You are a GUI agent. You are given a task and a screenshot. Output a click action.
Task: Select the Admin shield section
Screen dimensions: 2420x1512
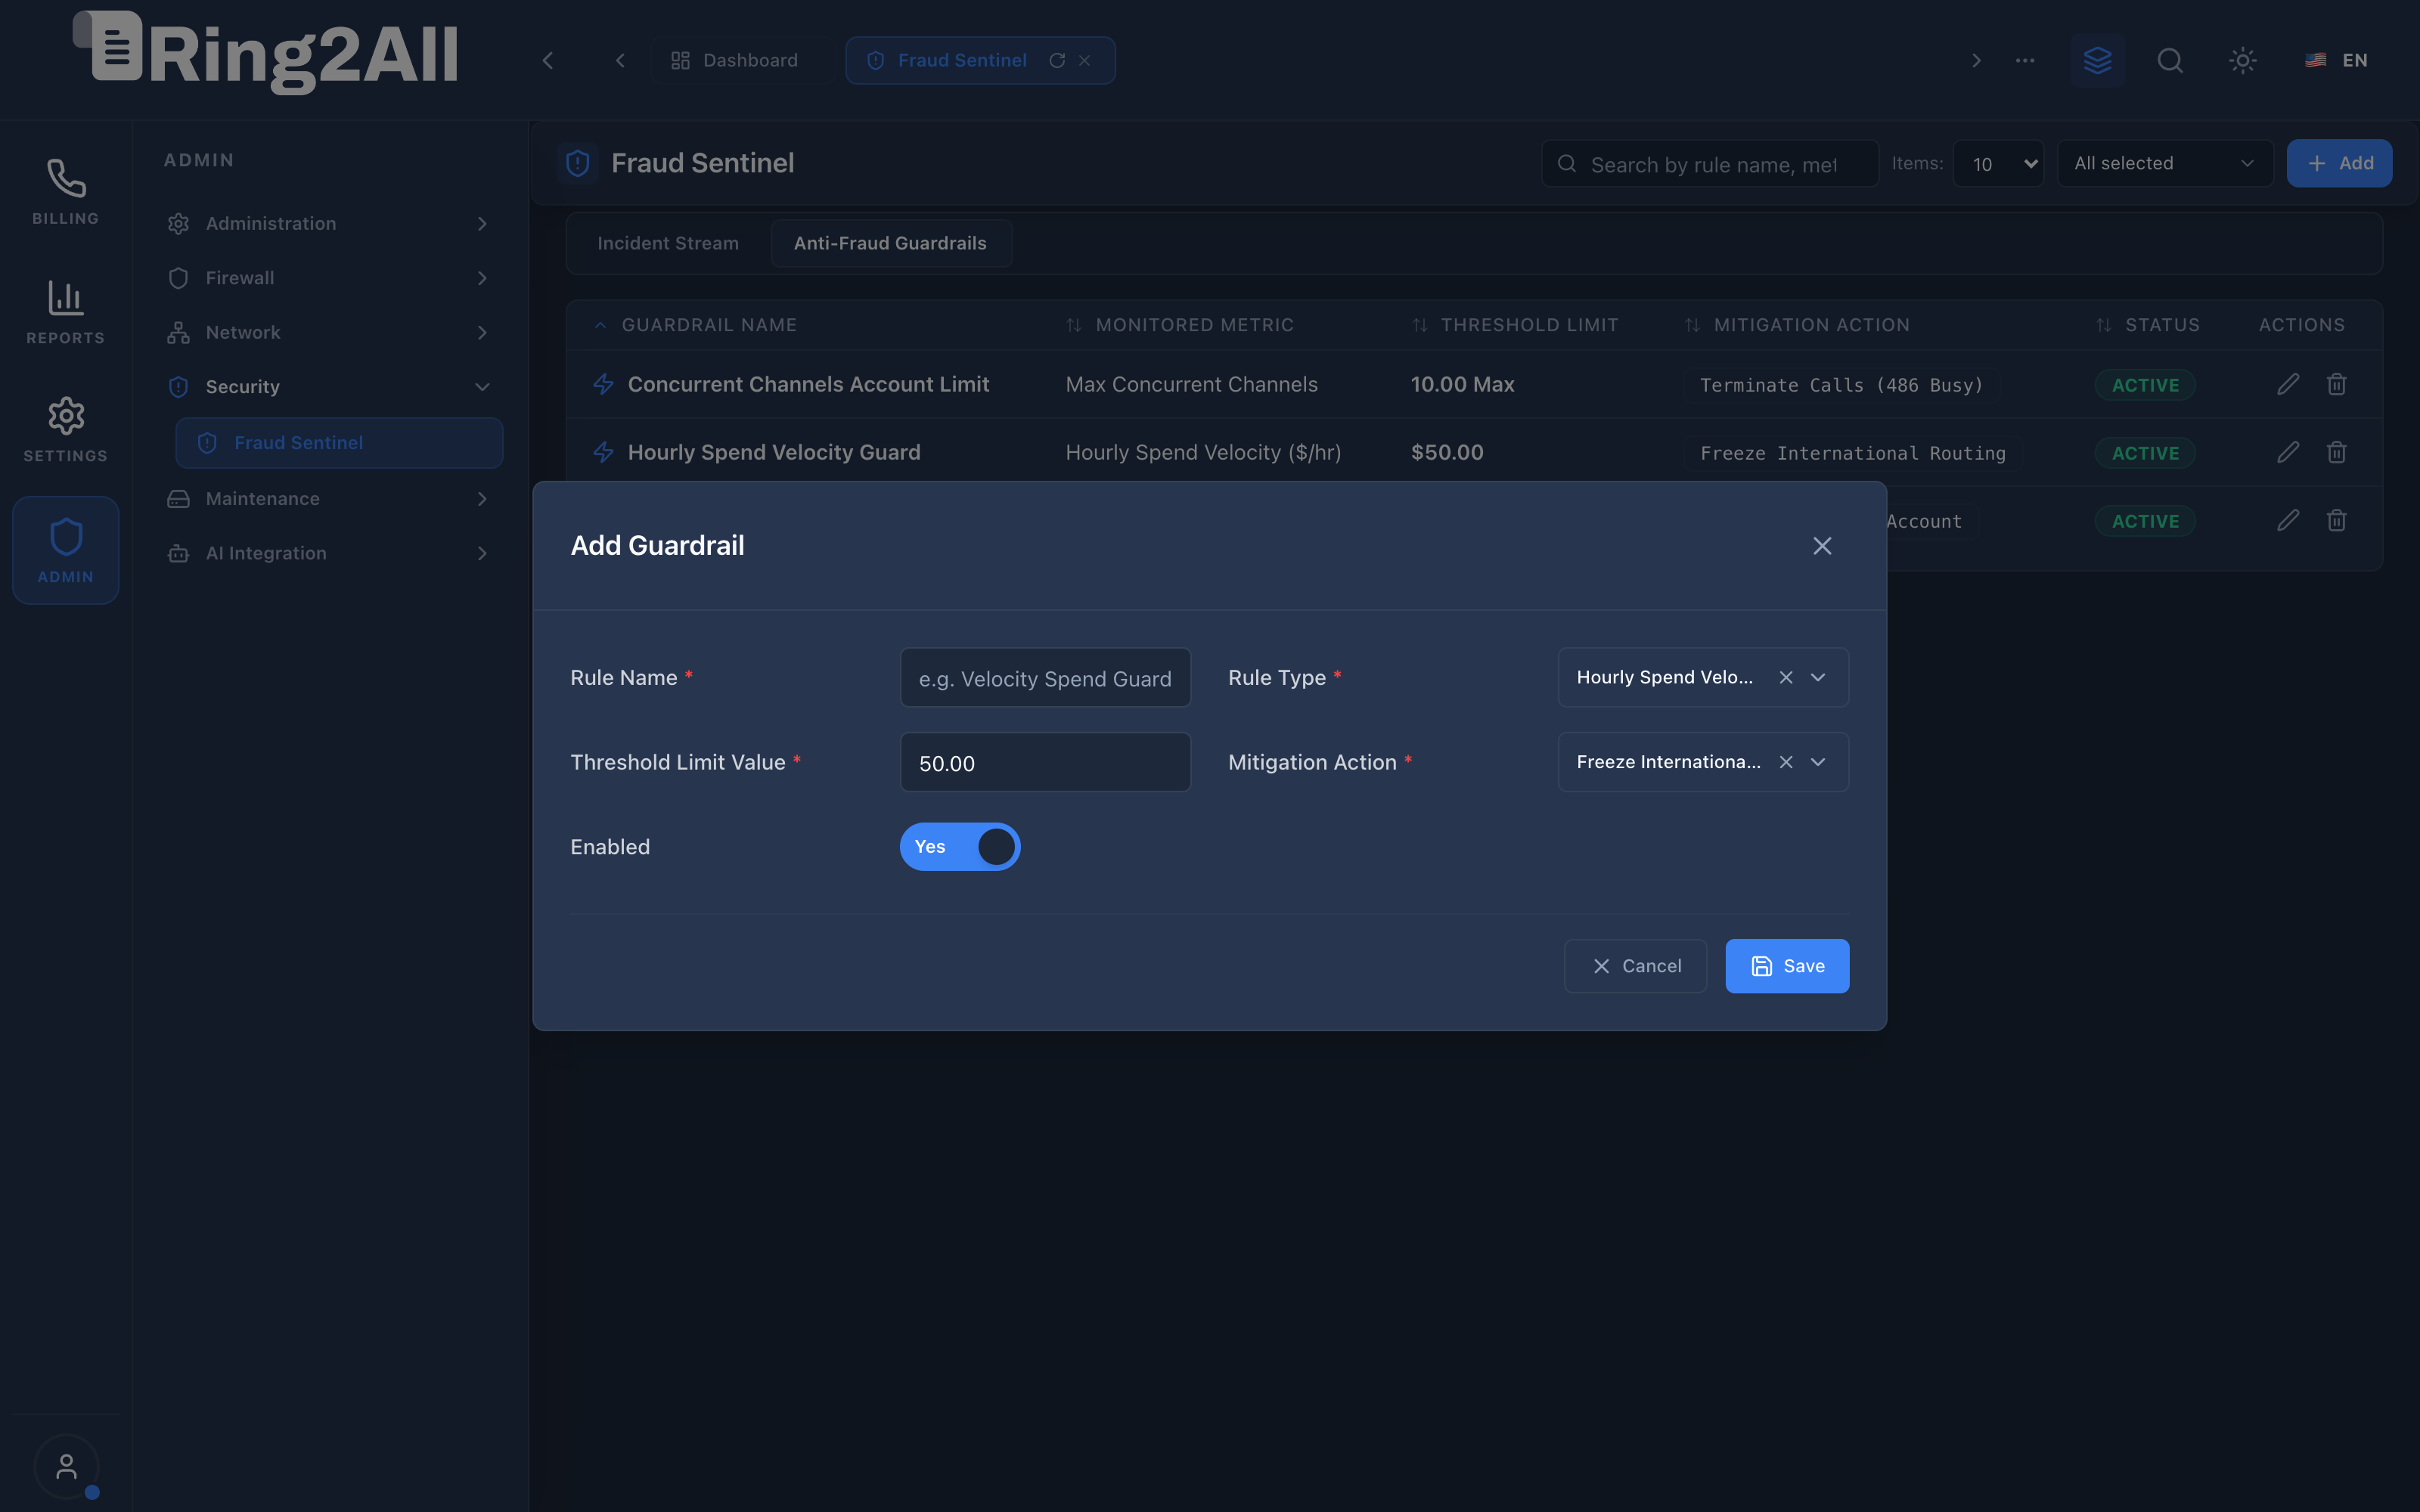(65, 549)
